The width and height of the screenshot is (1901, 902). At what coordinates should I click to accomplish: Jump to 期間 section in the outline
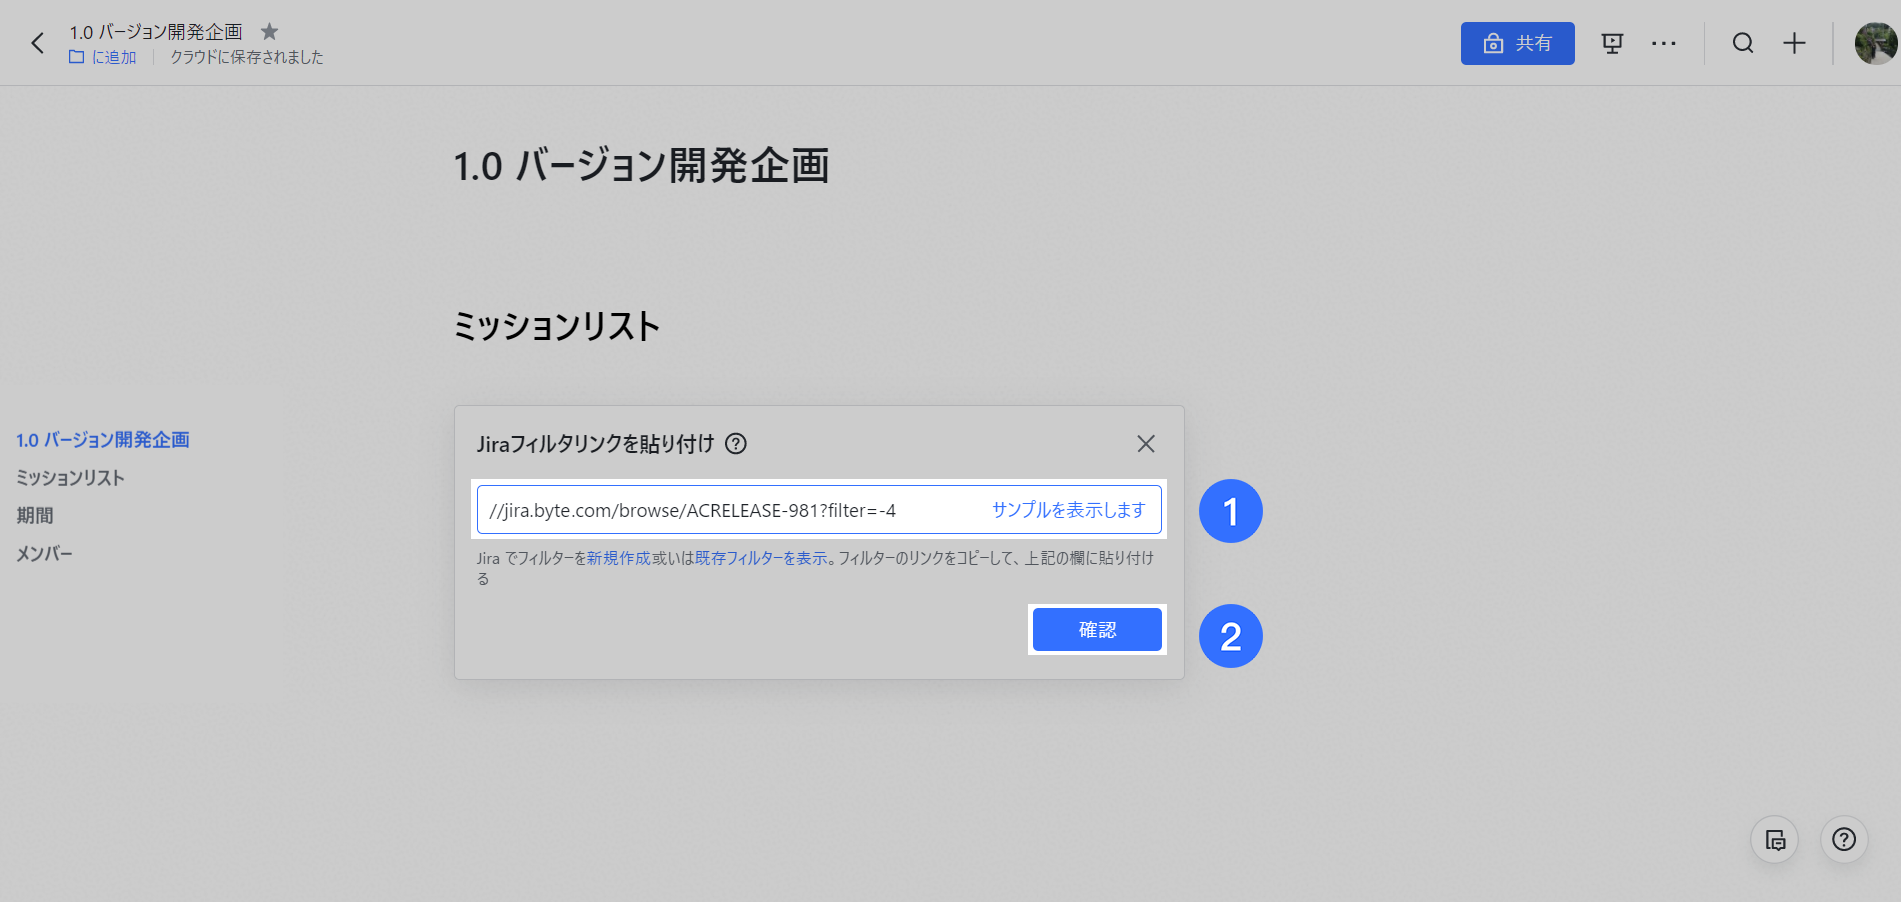35,516
